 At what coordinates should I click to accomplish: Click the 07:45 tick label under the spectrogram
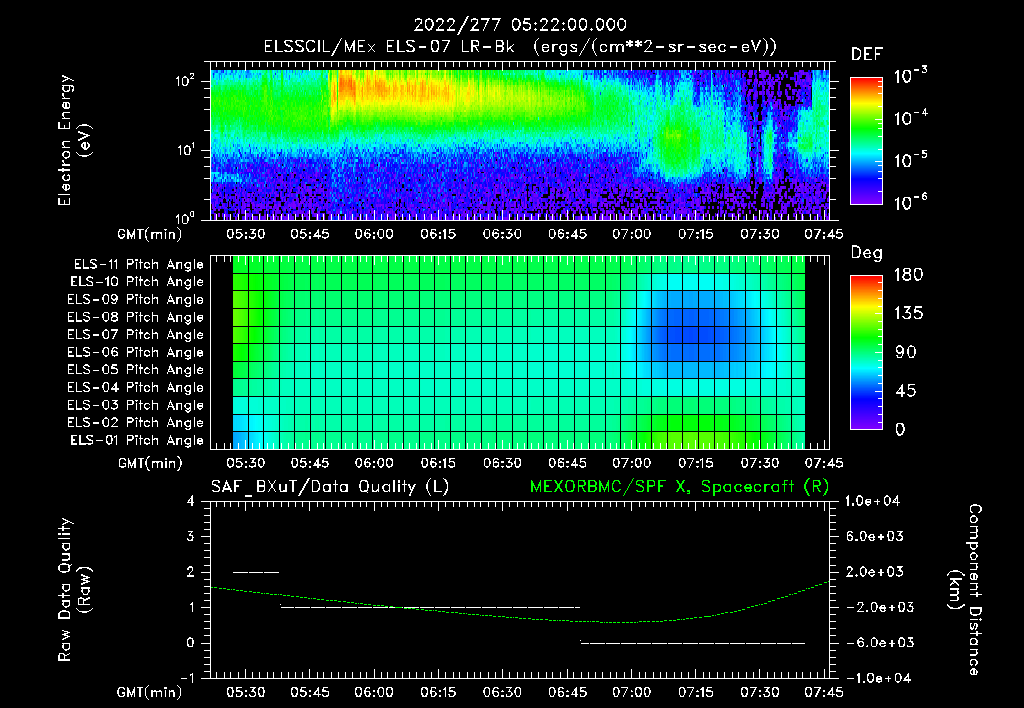click(824, 234)
